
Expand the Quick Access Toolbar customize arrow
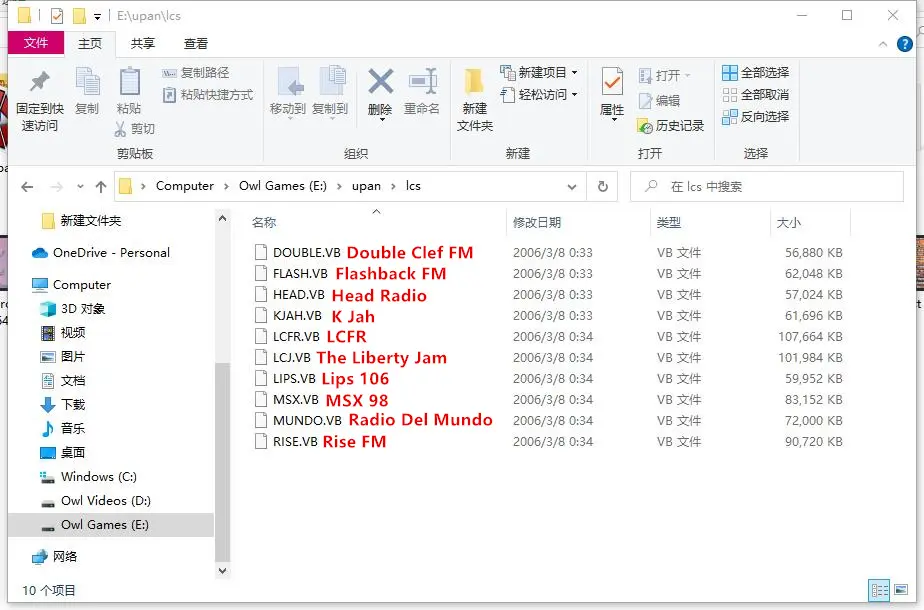(97, 17)
